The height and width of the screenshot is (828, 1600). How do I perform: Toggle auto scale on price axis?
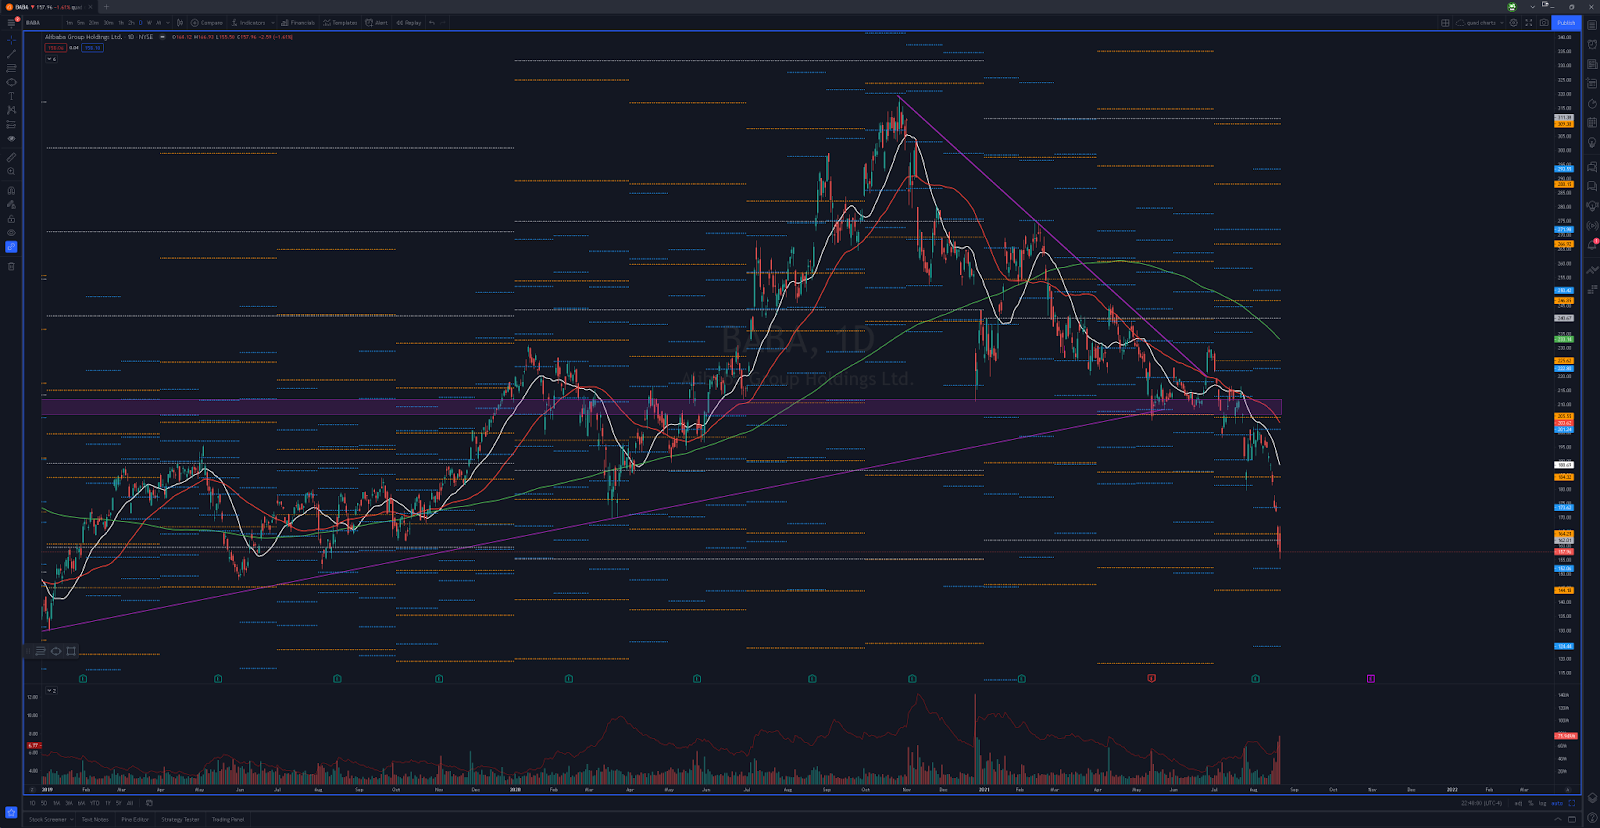1557,803
